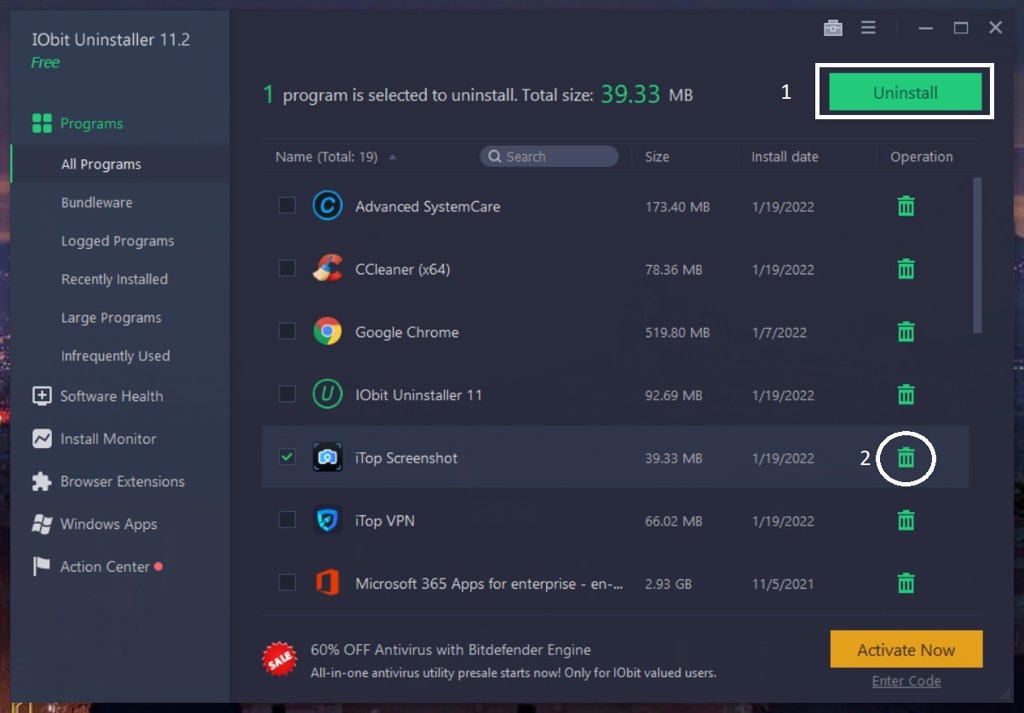This screenshot has width=1024, height=713.
Task: Click the trash icon for Google Chrome
Action: tap(906, 332)
